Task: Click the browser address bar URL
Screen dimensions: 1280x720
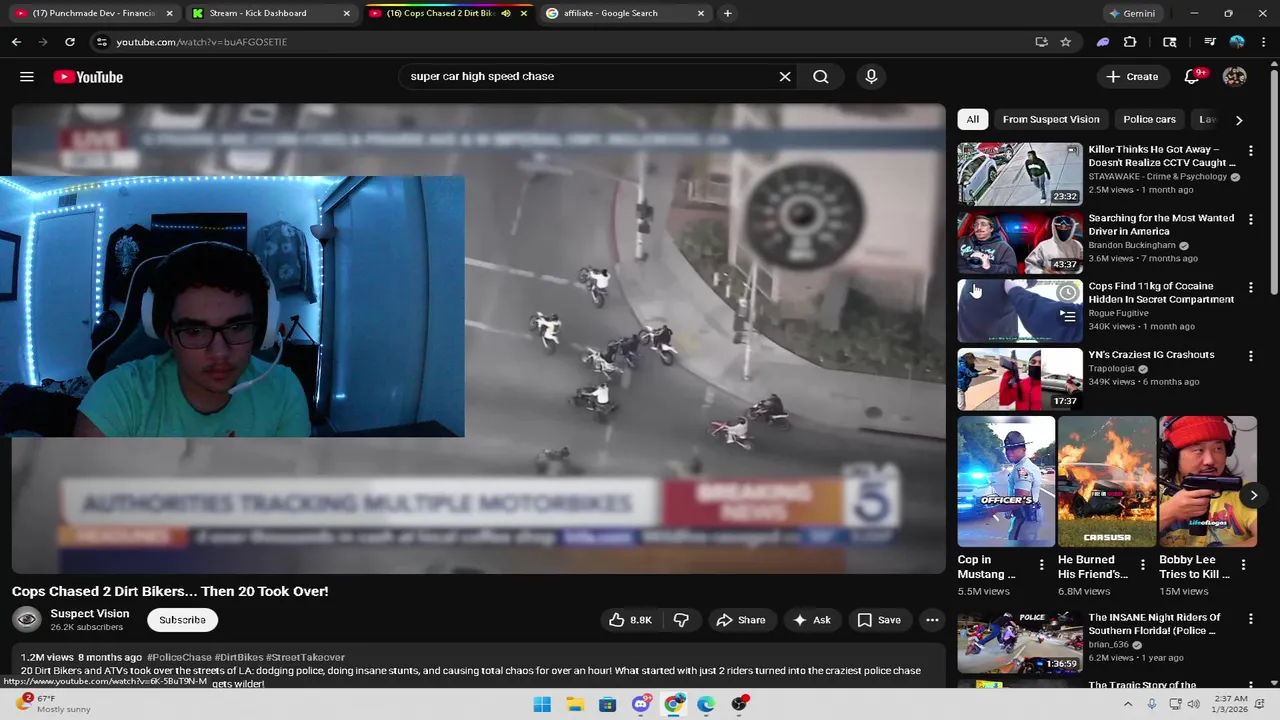Action: tap(201, 42)
